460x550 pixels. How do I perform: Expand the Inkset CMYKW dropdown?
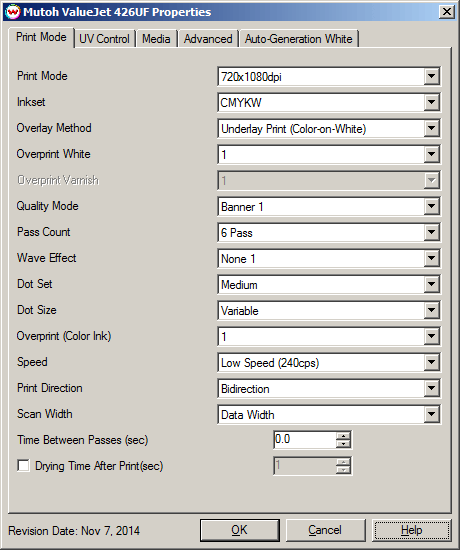pyautogui.click(x=329, y=102)
